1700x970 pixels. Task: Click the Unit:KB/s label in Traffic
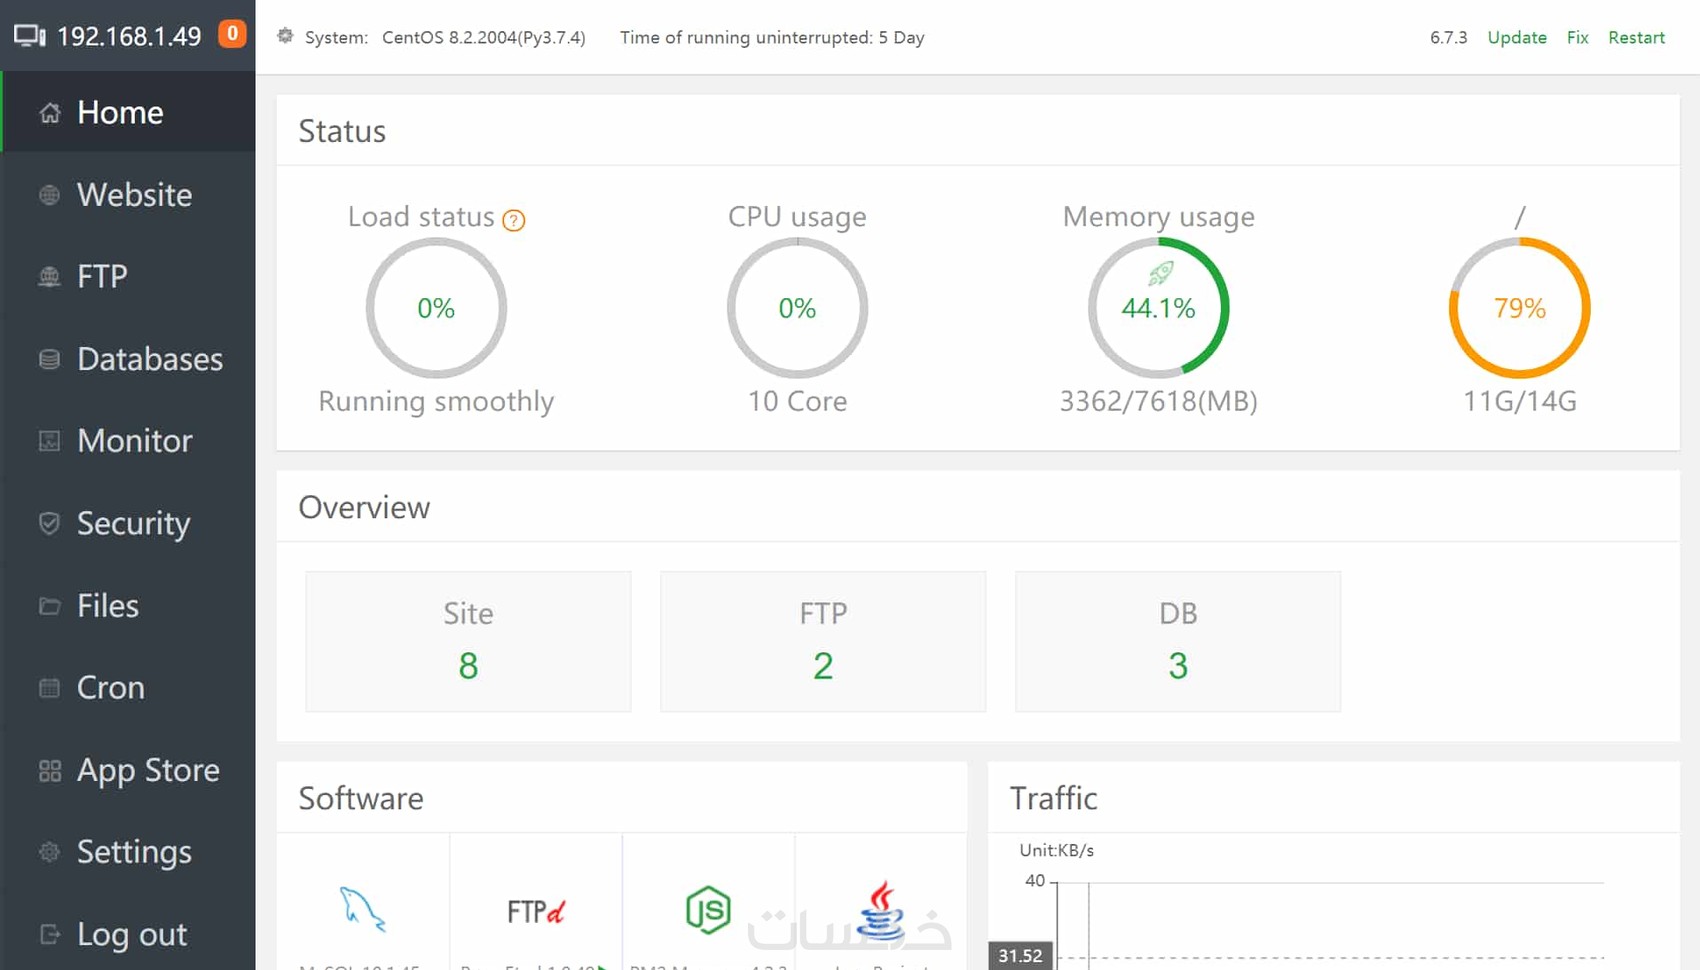pyautogui.click(x=1056, y=850)
